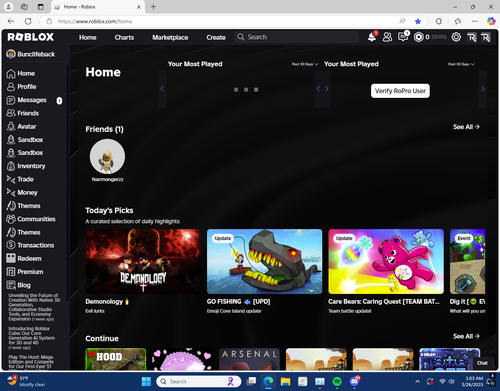The image size is (500, 391).
Task: Open the Charts tab
Action: pyautogui.click(x=124, y=37)
